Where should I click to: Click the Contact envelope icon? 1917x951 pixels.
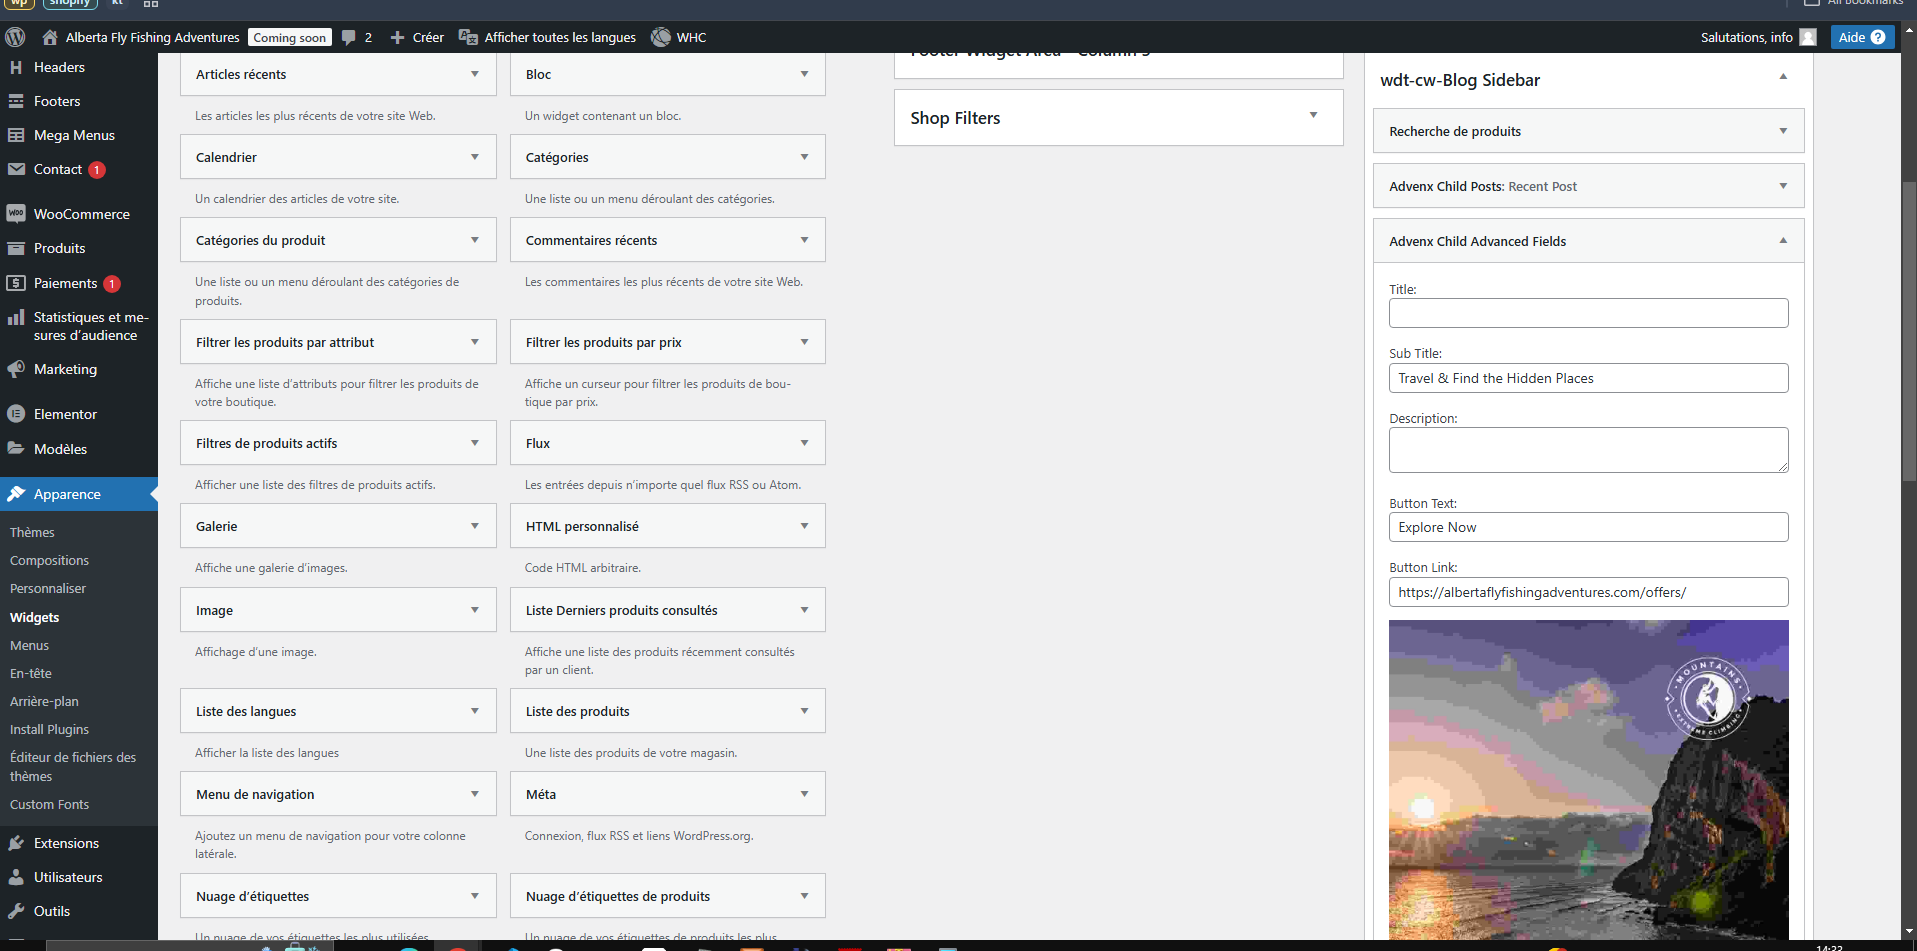click(x=16, y=169)
